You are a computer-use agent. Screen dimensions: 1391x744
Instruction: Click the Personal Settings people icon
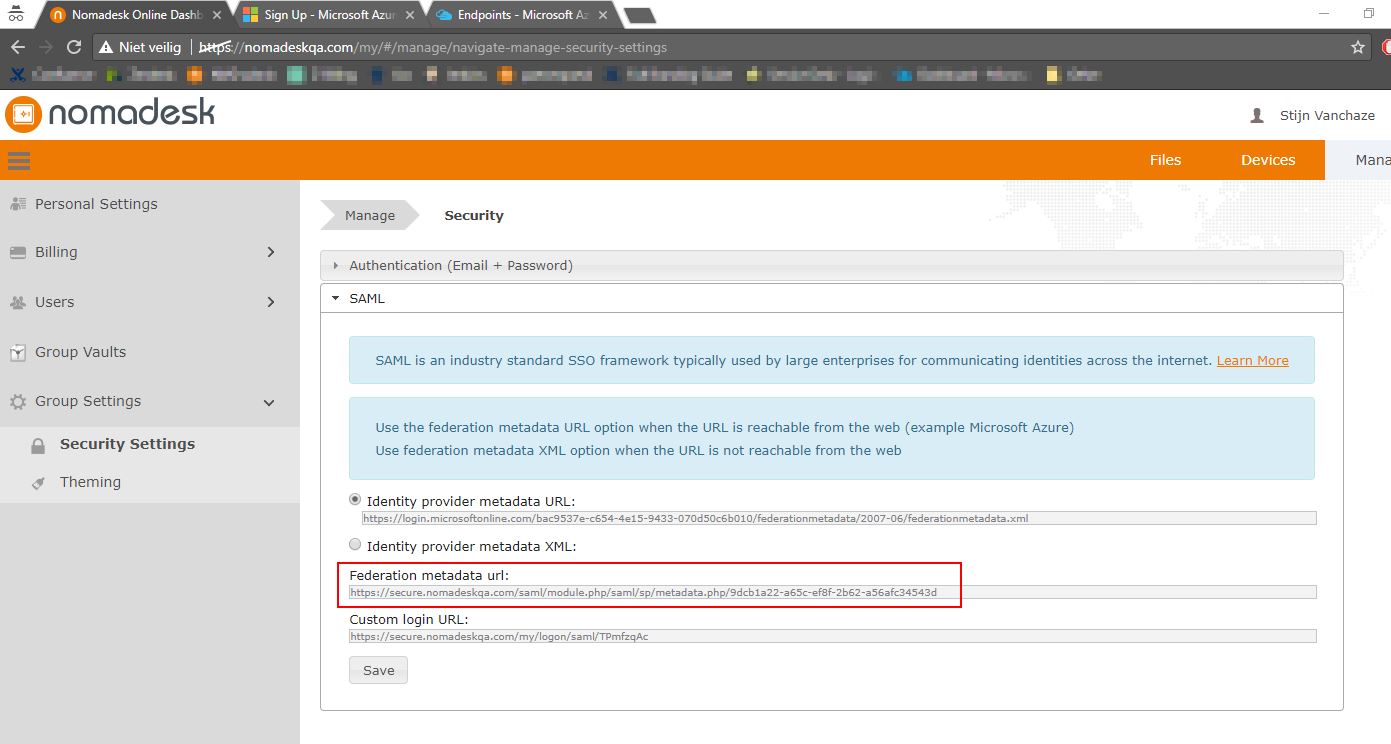(17, 204)
